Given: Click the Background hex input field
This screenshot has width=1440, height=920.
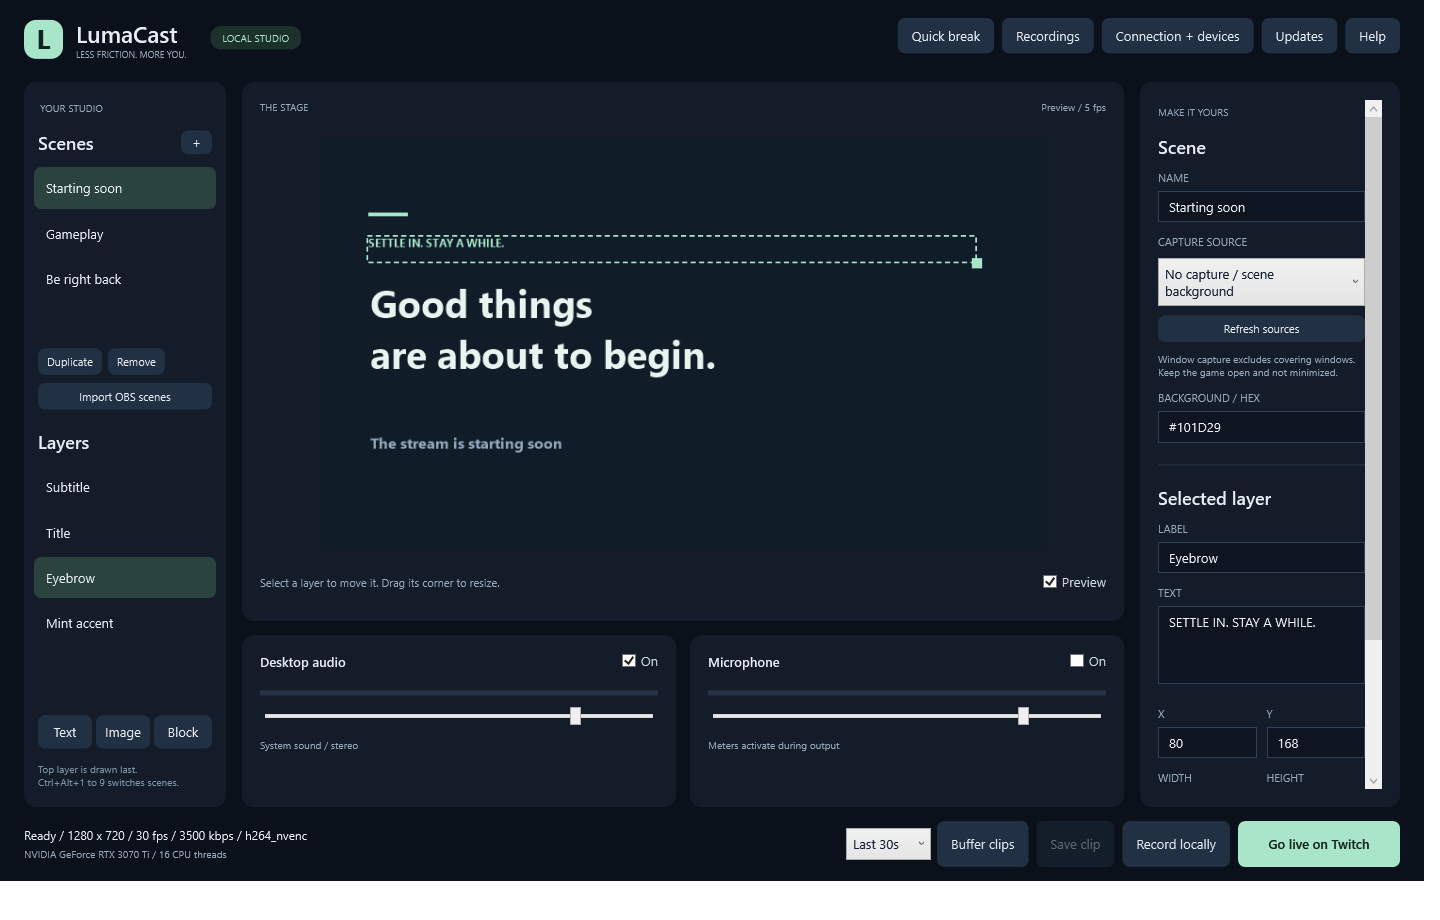Looking at the screenshot, I should tap(1261, 427).
